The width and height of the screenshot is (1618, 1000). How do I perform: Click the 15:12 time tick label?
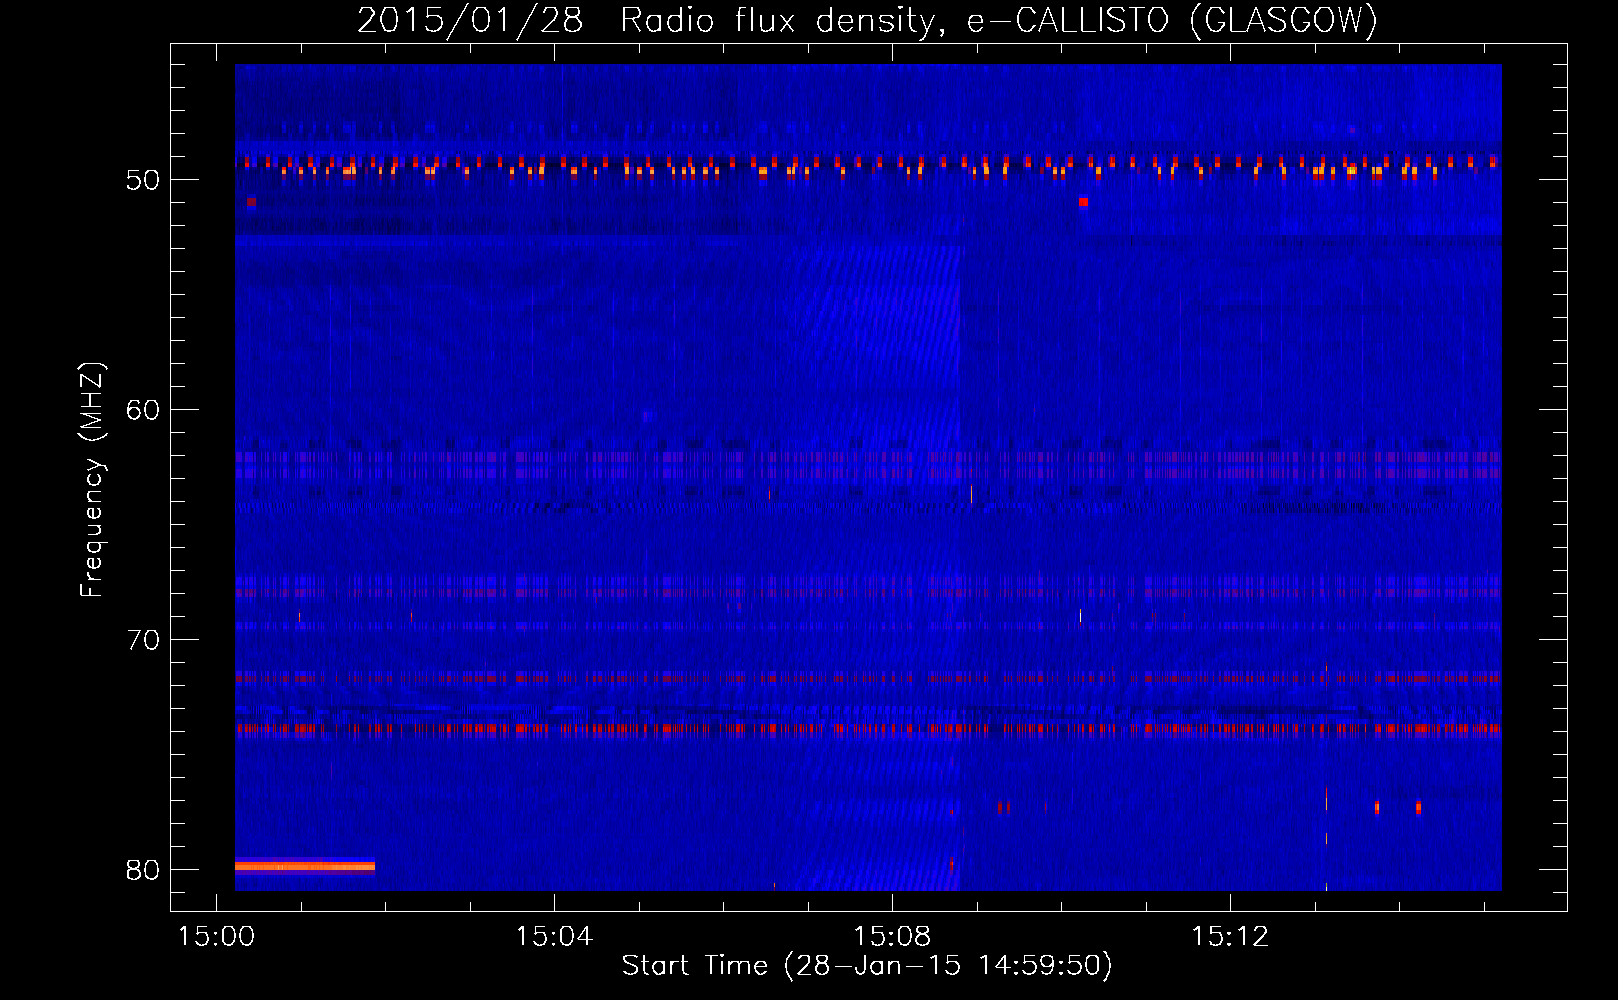point(1230,937)
